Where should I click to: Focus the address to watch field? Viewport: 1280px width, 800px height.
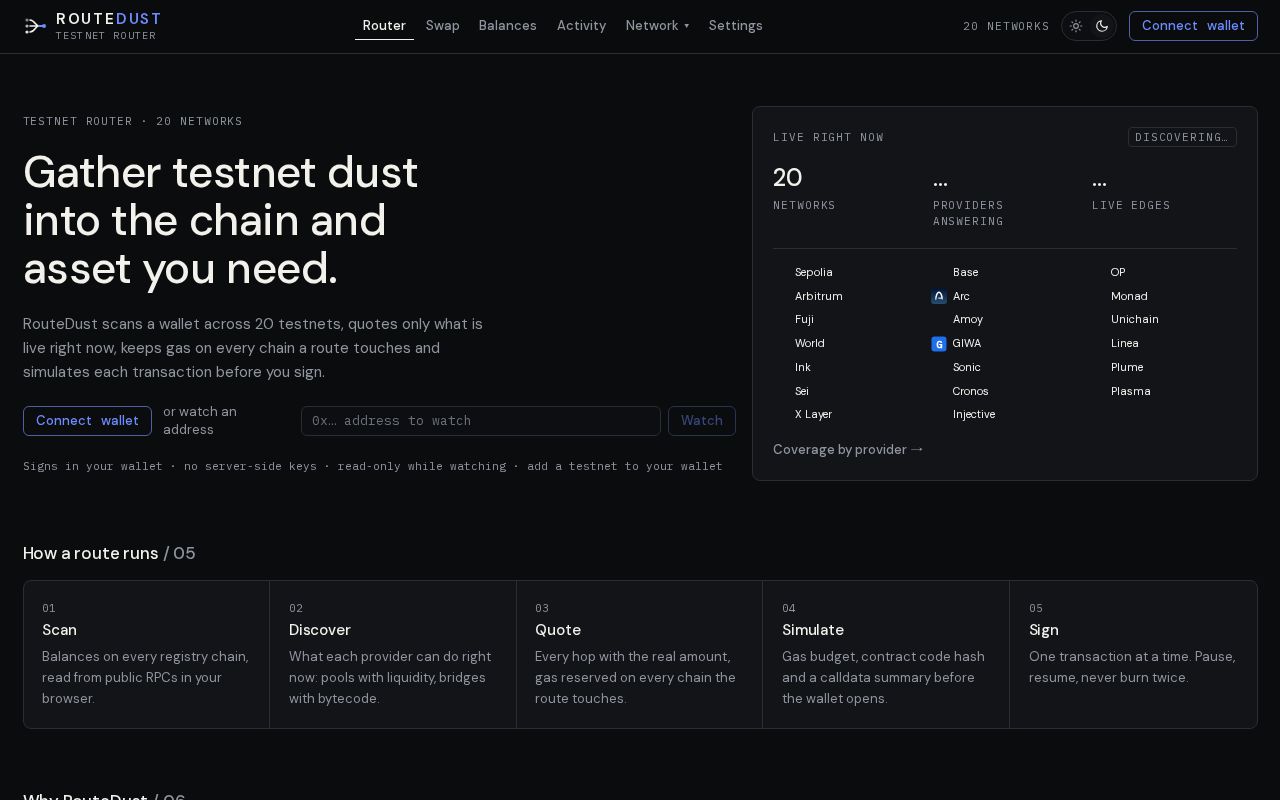pyautogui.click(x=481, y=421)
